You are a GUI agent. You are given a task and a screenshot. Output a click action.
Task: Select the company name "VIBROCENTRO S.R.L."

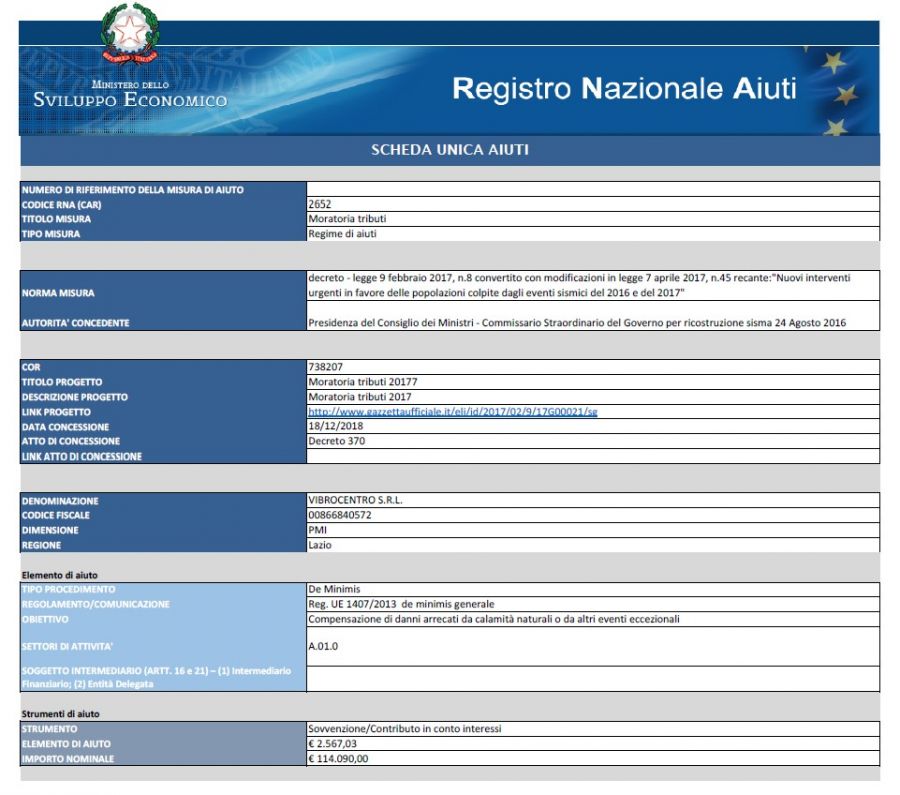pyautogui.click(x=355, y=500)
